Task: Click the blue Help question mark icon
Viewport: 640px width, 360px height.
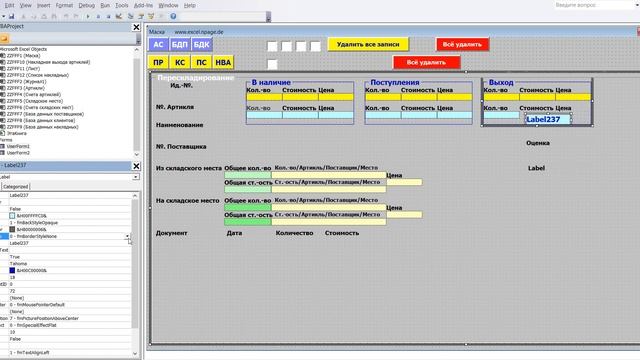Action: [x=173, y=16]
